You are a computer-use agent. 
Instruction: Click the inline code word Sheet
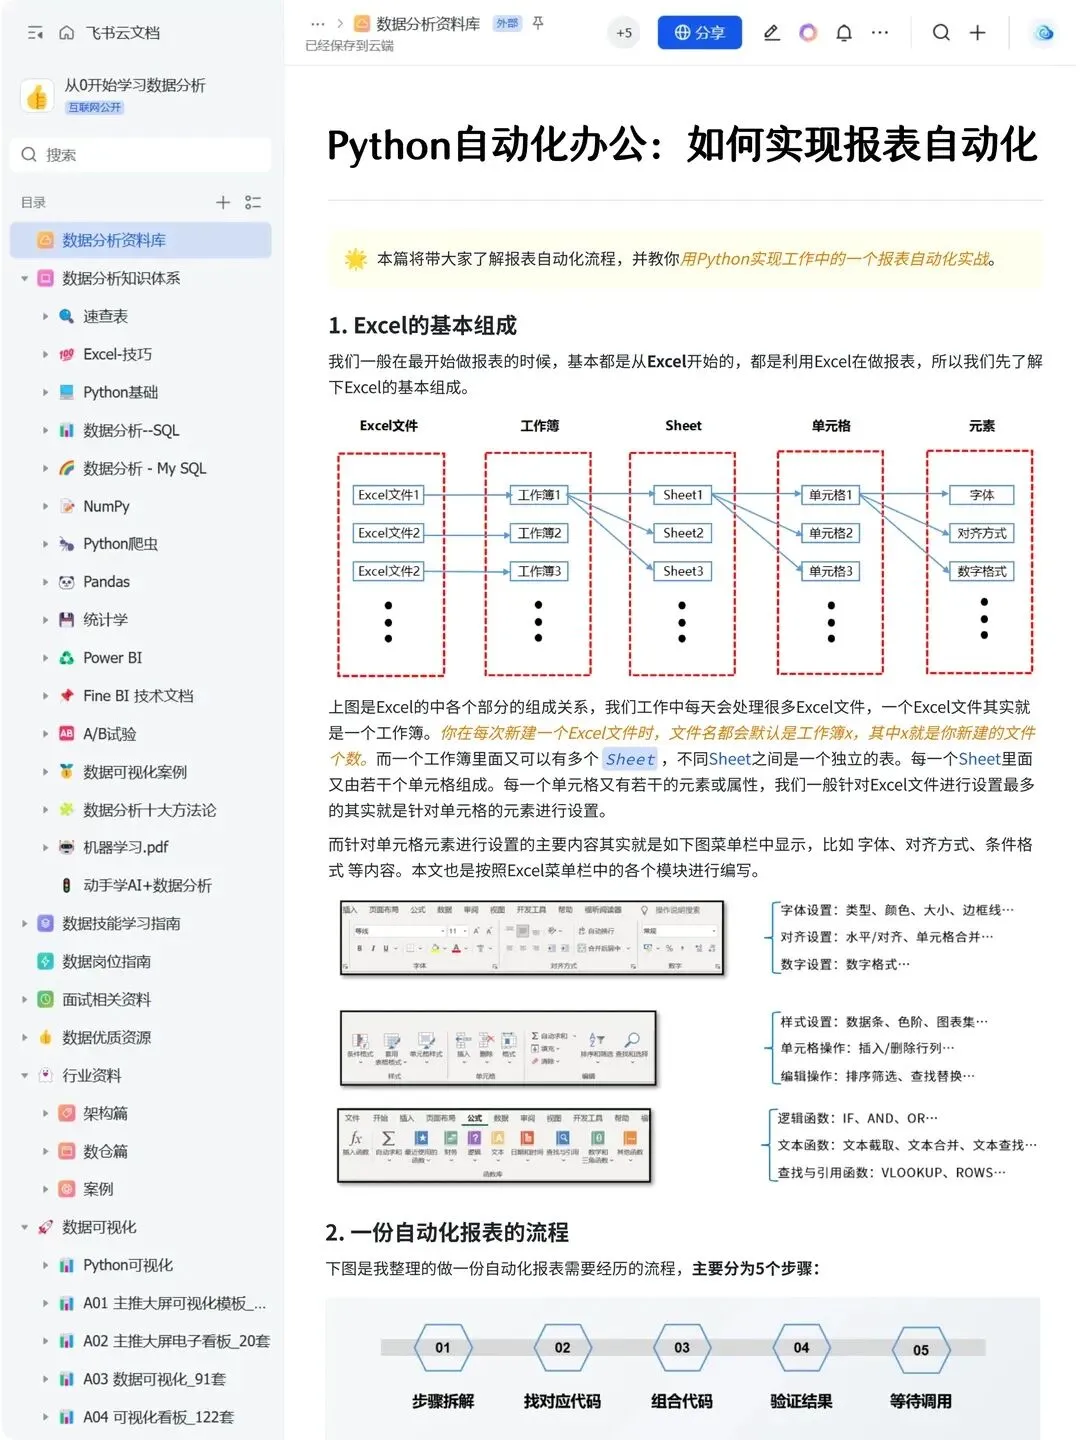[630, 759]
